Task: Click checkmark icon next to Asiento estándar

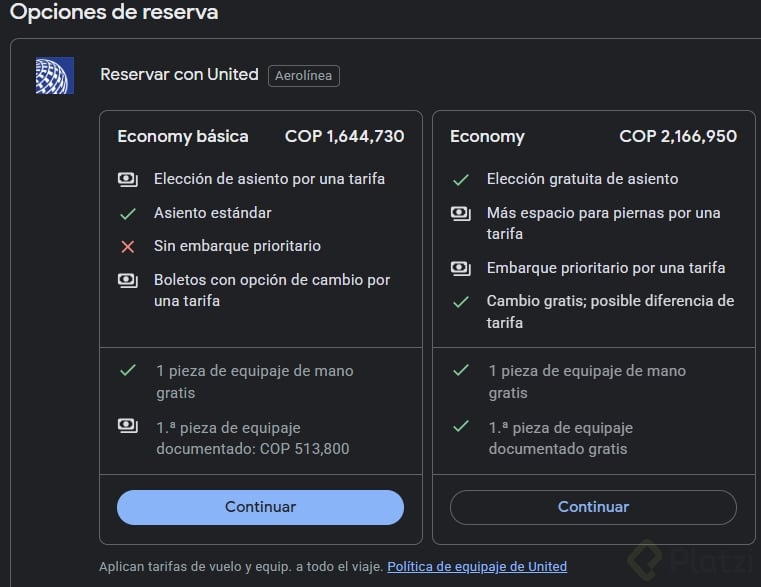Action: [128, 213]
